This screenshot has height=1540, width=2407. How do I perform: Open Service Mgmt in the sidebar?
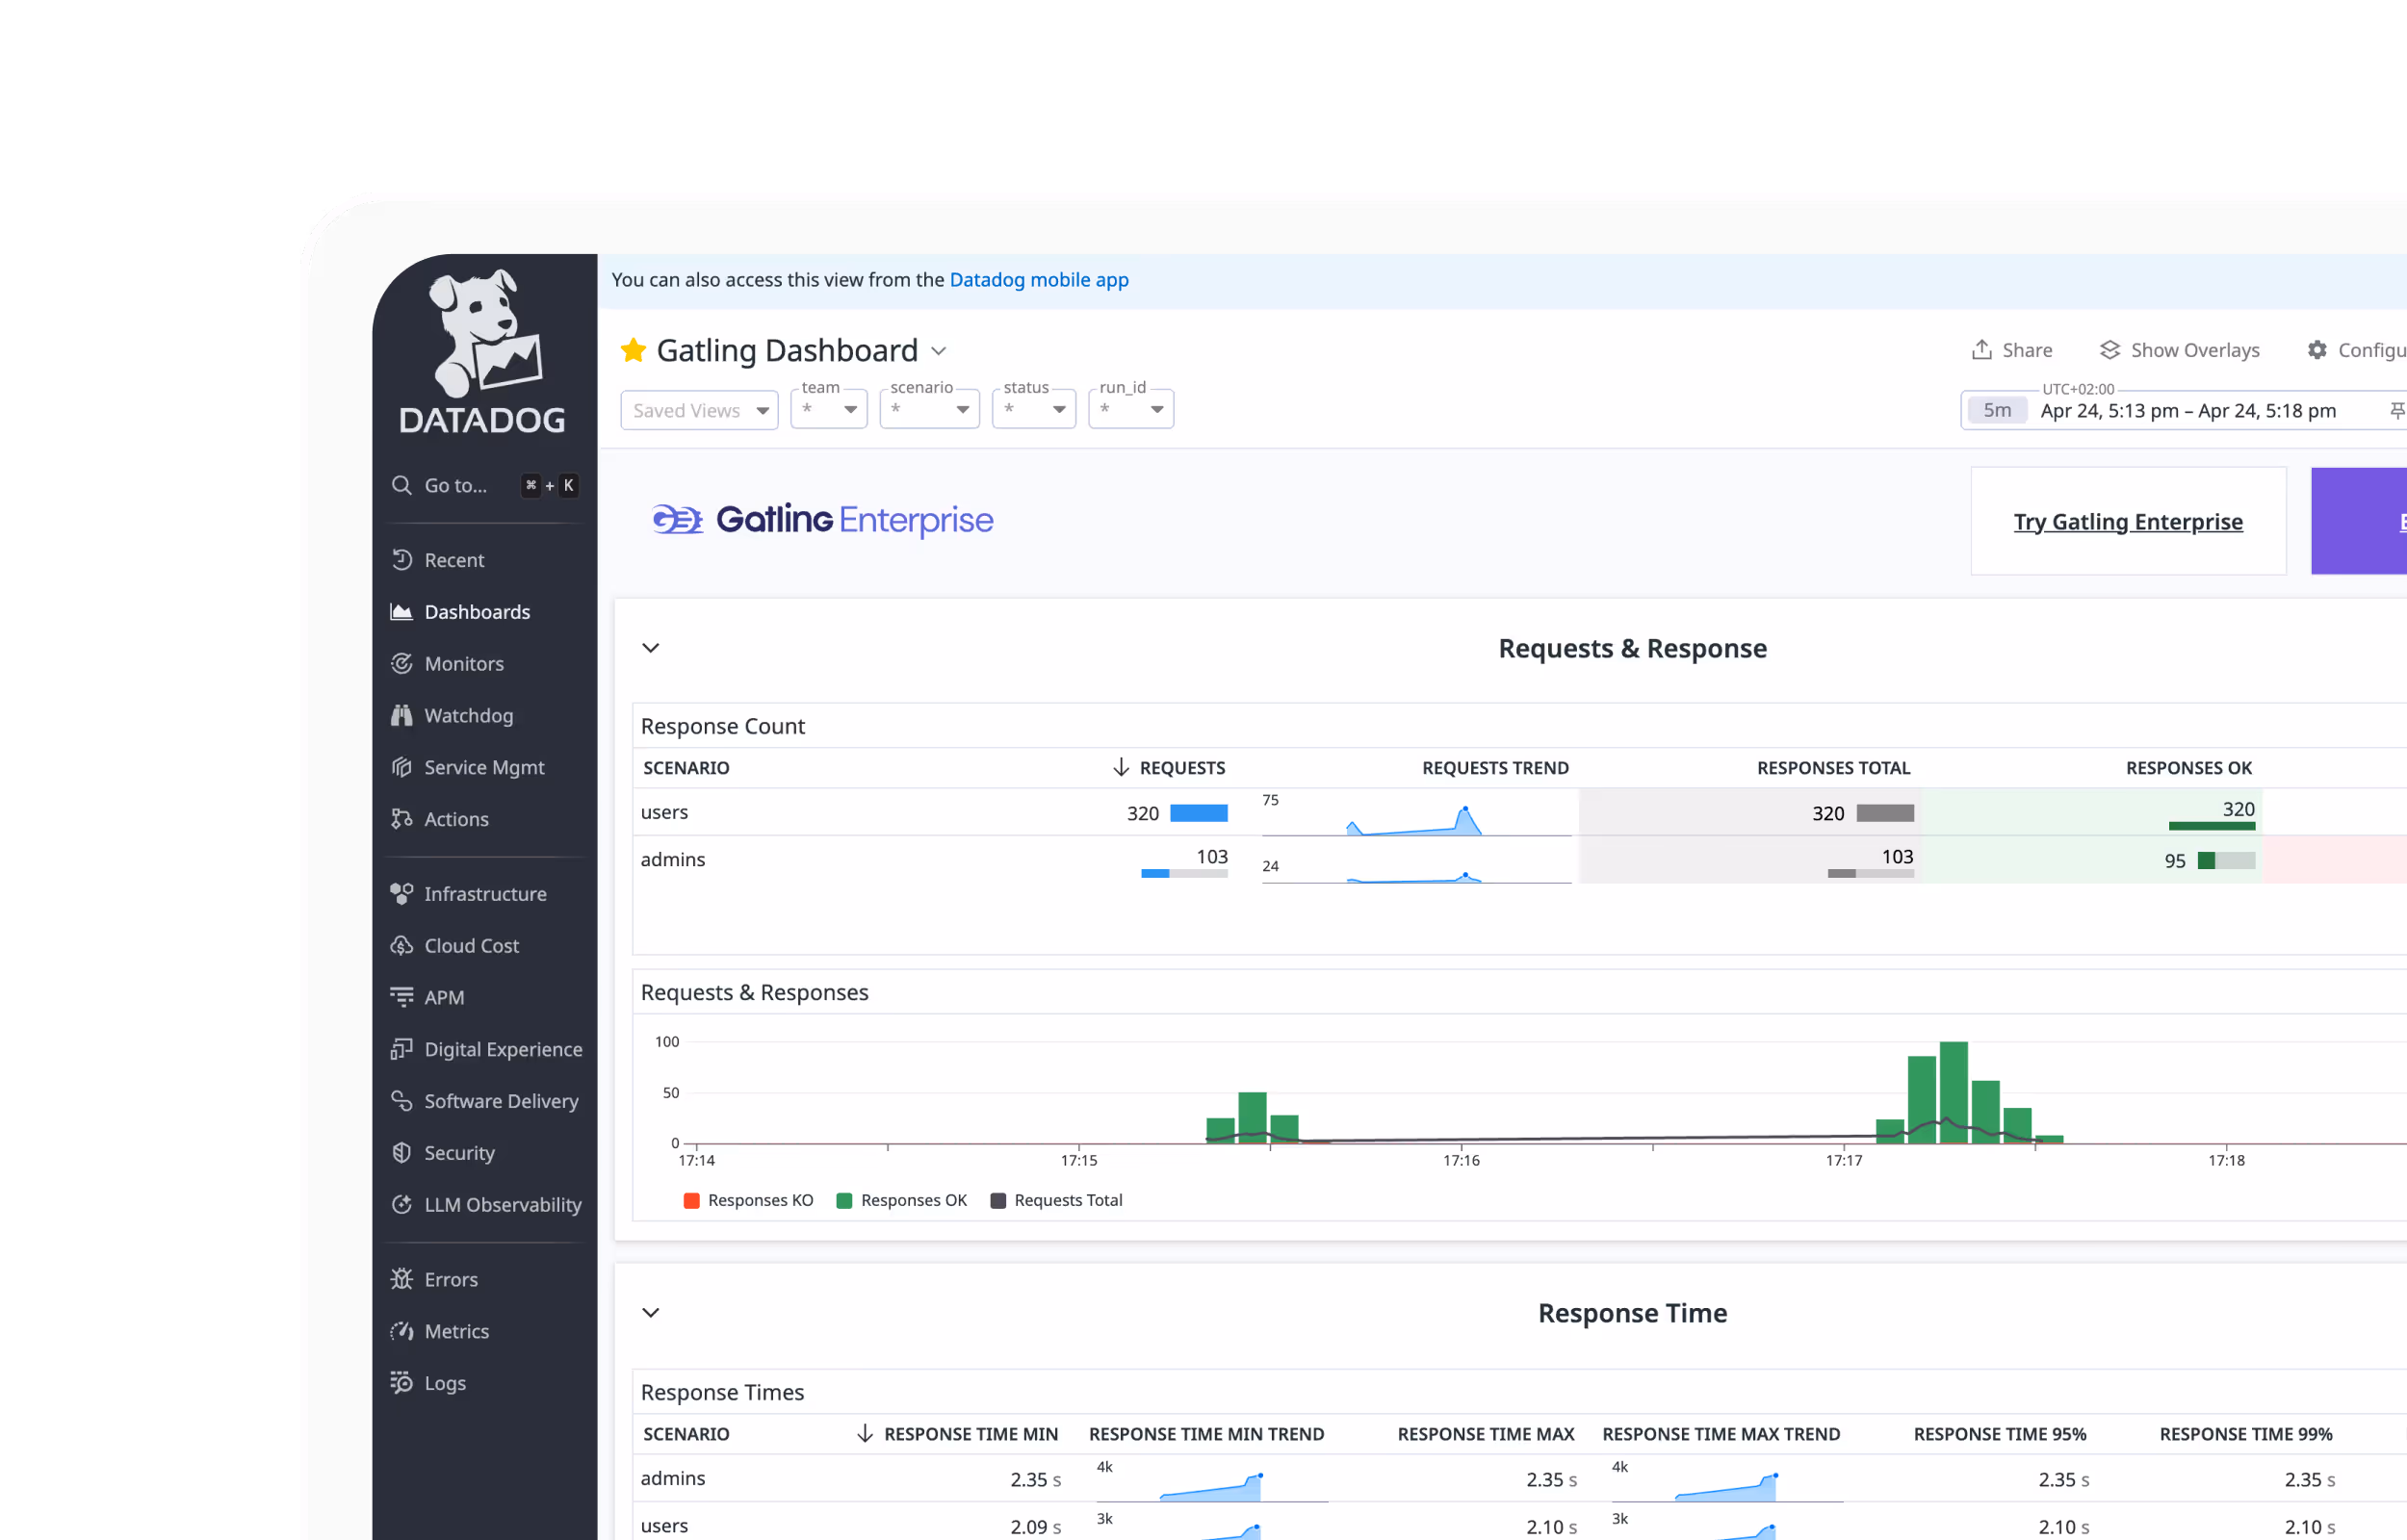(x=485, y=767)
